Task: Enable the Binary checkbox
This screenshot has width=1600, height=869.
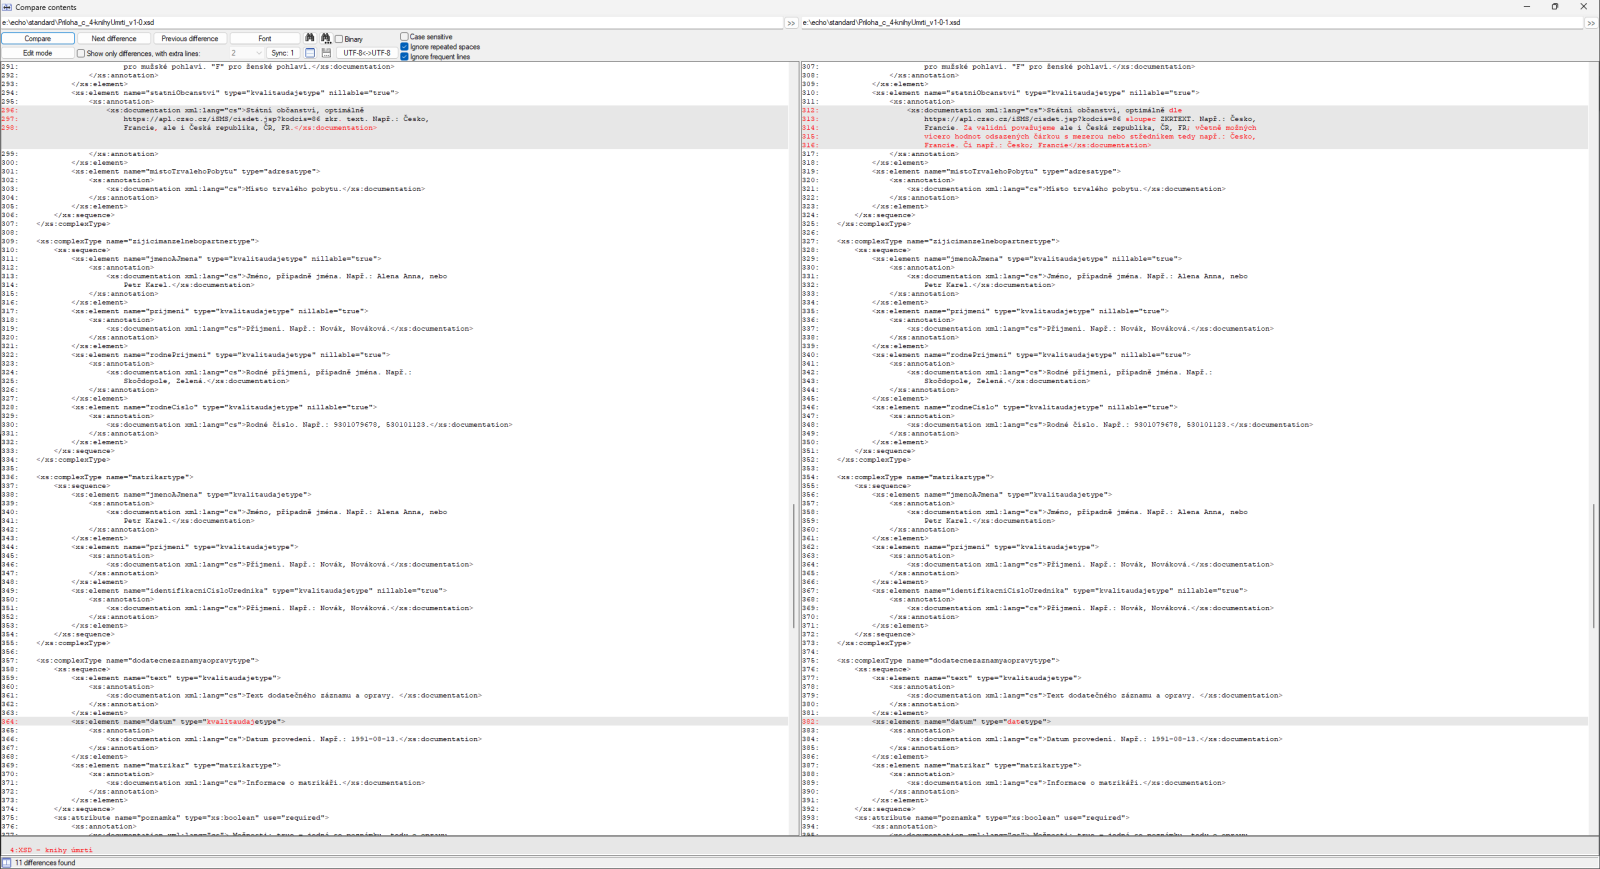Action: point(349,39)
